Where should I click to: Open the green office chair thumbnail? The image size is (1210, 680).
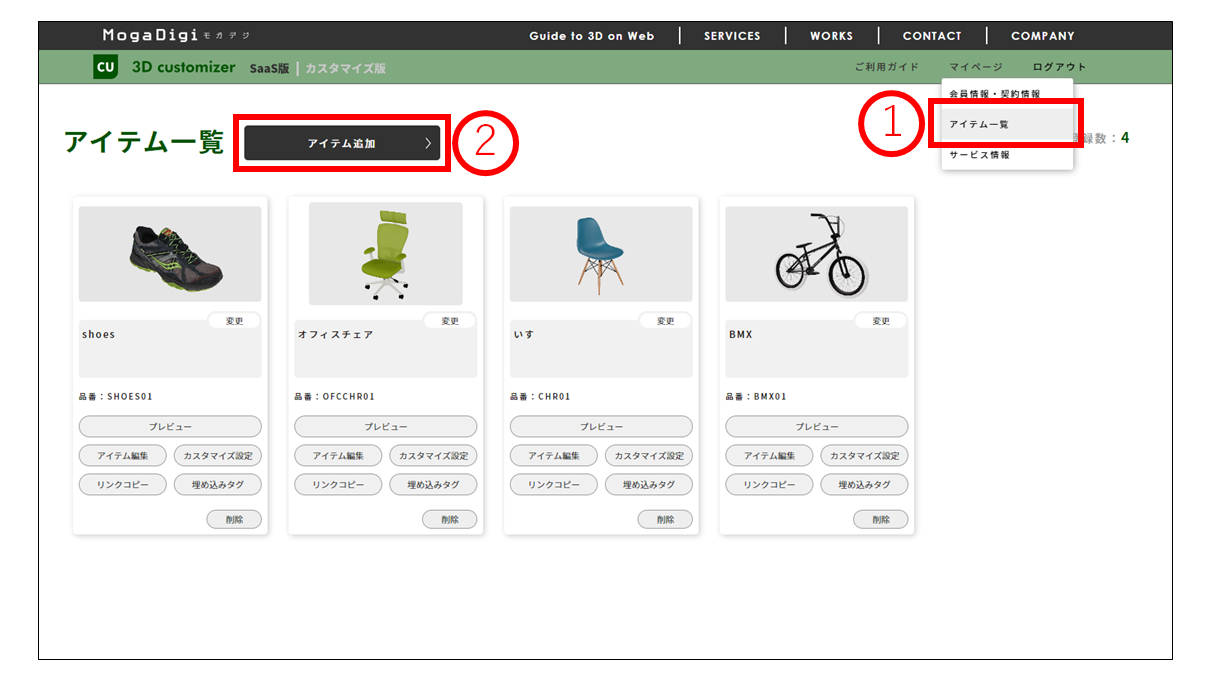coord(385,254)
